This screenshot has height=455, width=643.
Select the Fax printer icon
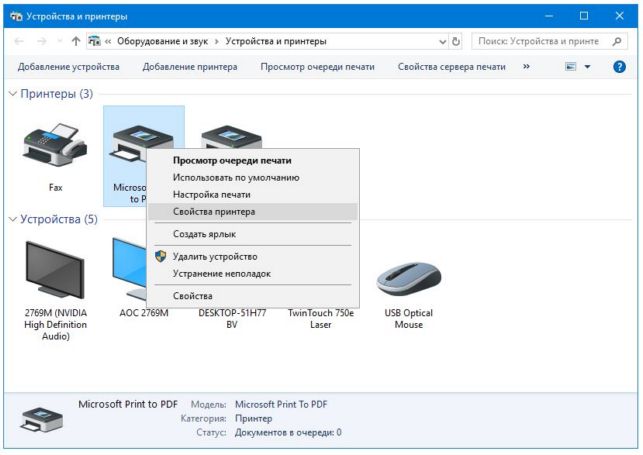[x=55, y=144]
